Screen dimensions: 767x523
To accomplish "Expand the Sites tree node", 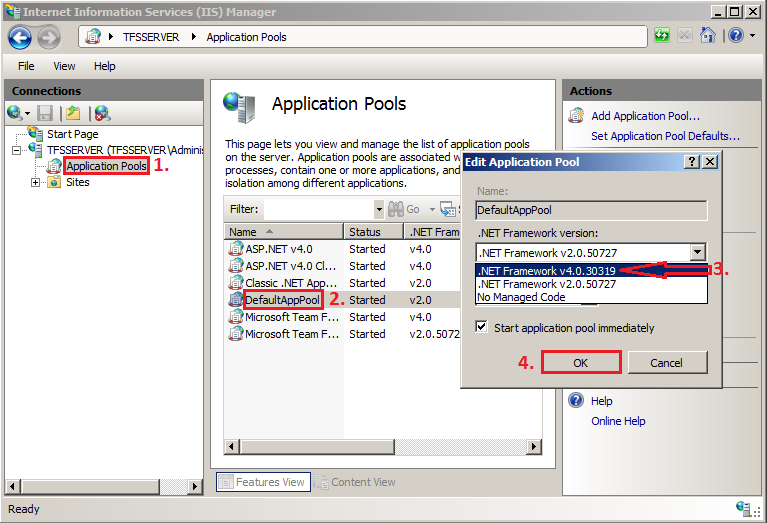I will (x=35, y=182).
